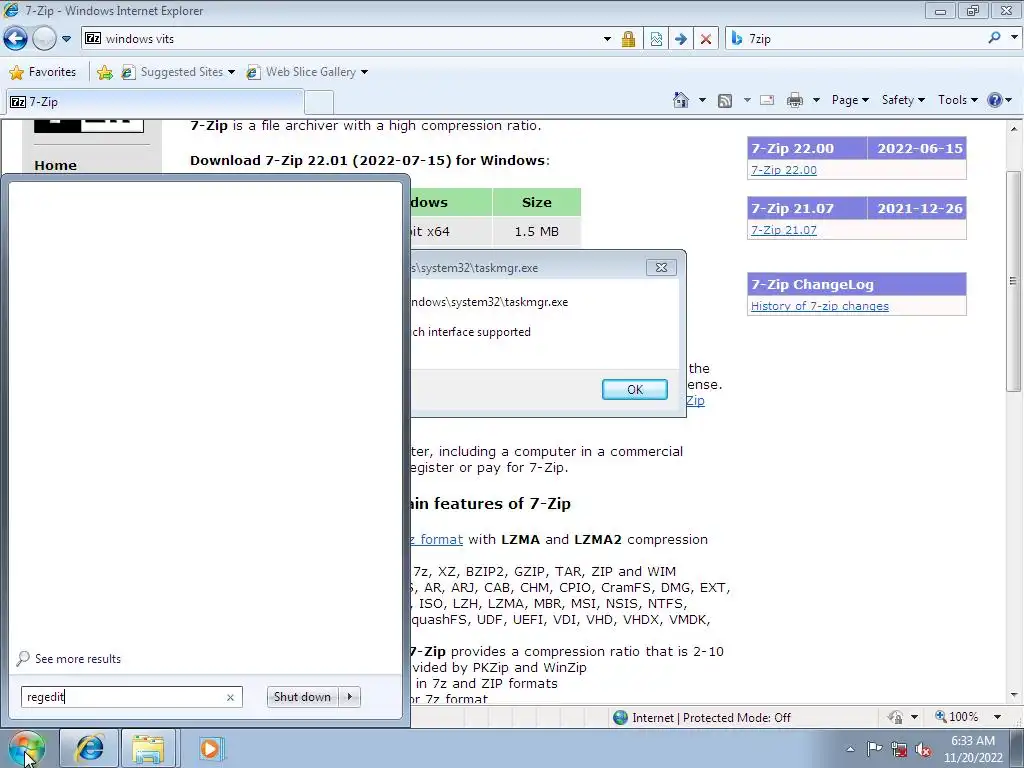Click the Shut down button
Screen dimensions: 1024x768
[x=302, y=697]
